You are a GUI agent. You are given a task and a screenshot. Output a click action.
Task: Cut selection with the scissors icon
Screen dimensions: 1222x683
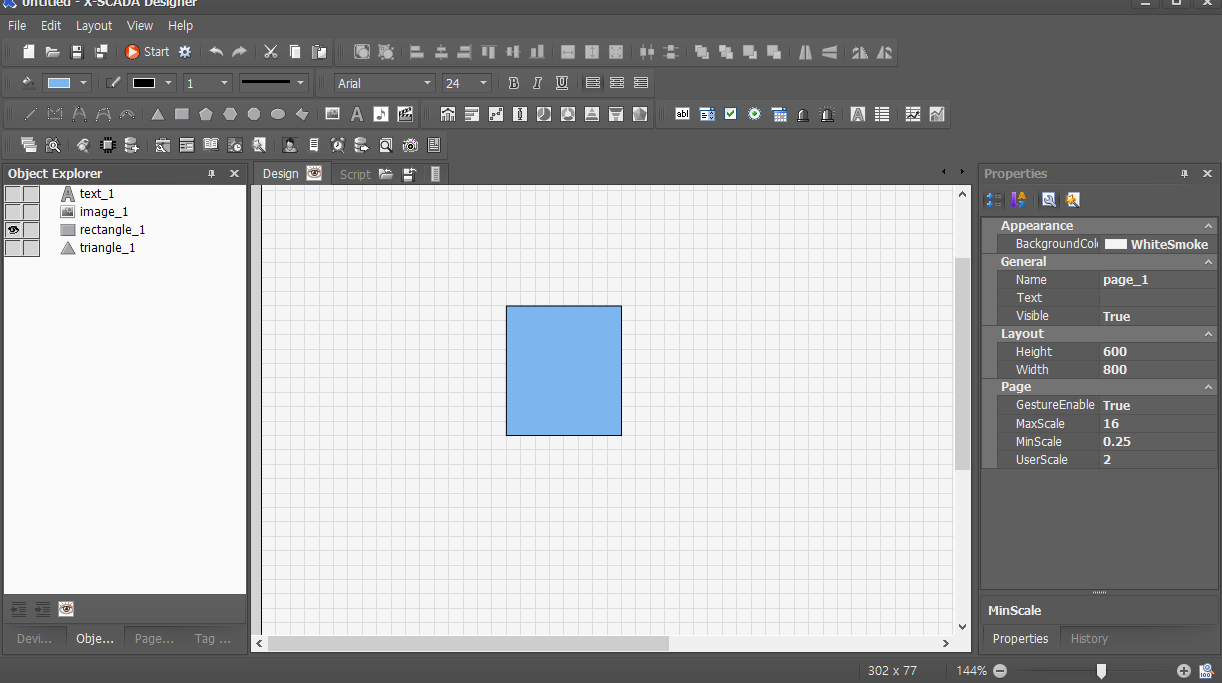point(271,51)
